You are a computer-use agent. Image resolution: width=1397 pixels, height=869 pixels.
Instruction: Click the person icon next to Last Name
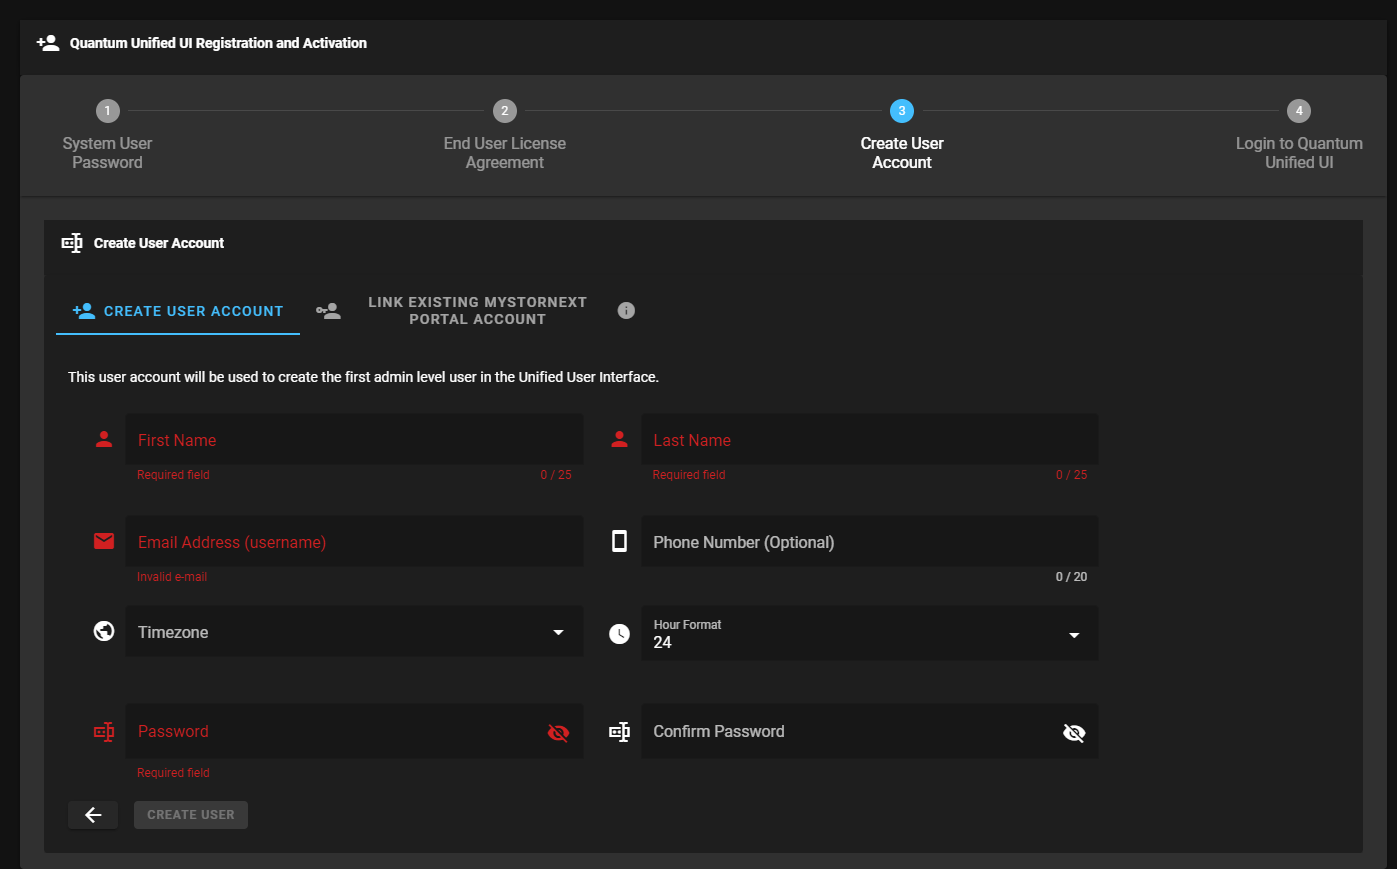click(620, 439)
